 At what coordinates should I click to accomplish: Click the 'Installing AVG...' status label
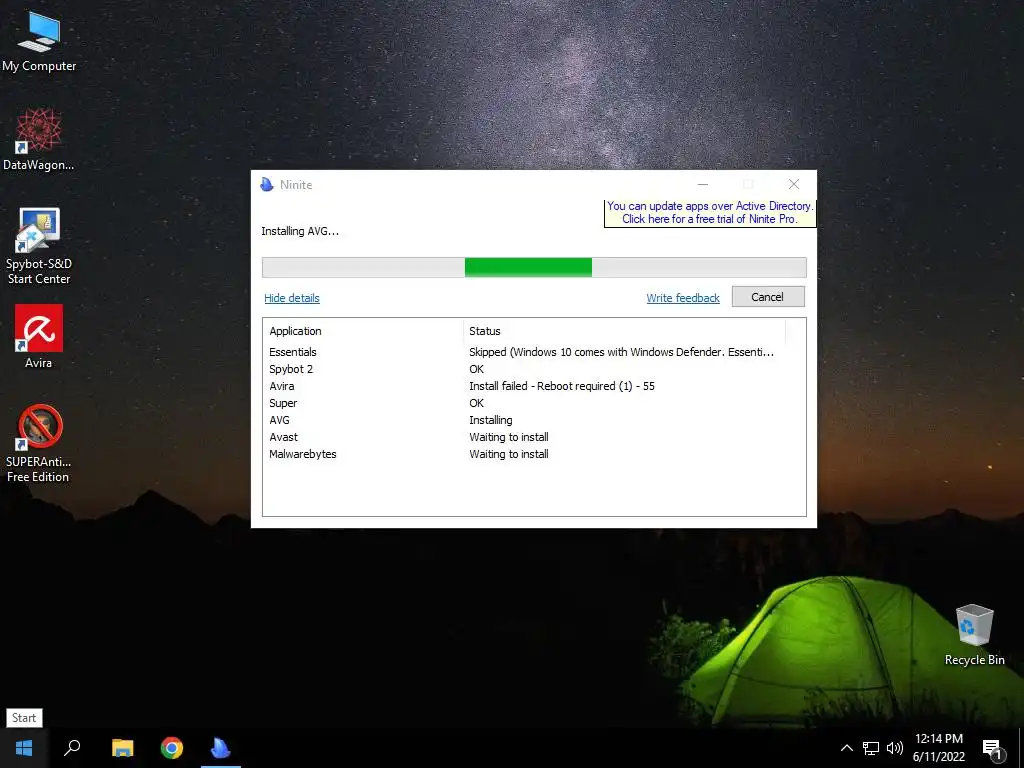(300, 231)
